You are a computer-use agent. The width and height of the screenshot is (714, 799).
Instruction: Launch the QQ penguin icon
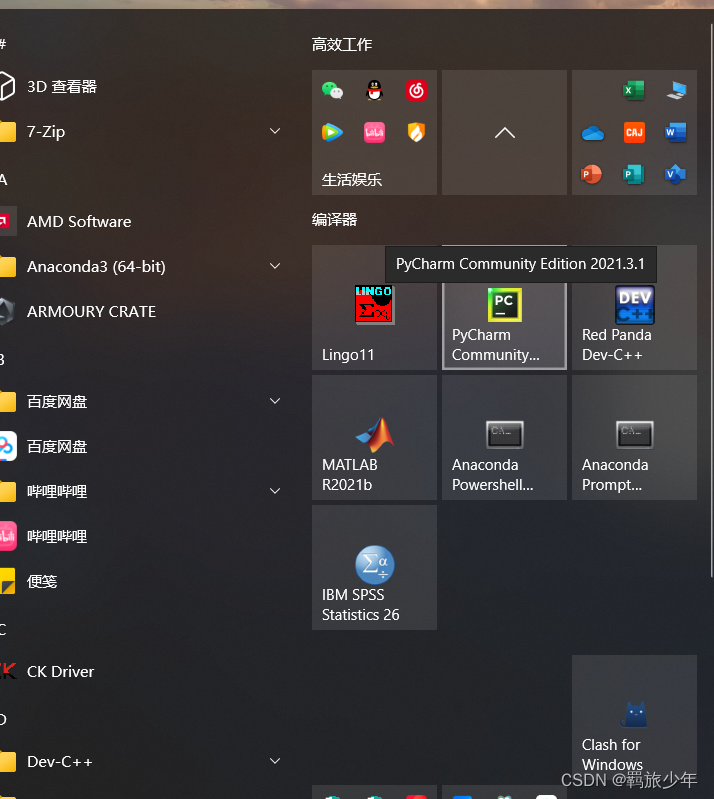pyautogui.click(x=375, y=91)
